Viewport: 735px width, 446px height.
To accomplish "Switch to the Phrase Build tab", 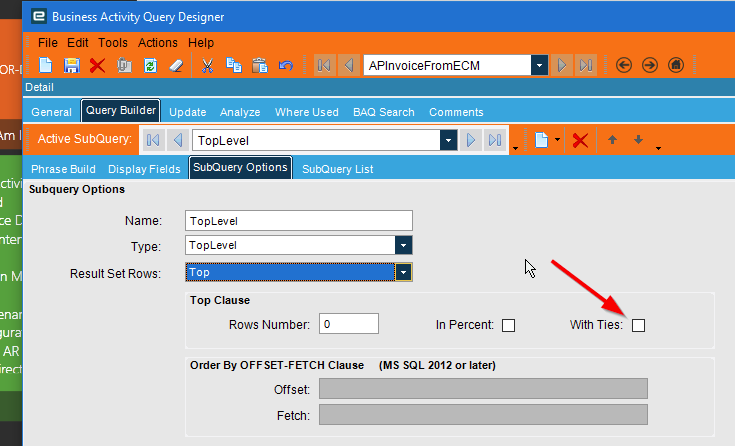I will 63,169.
